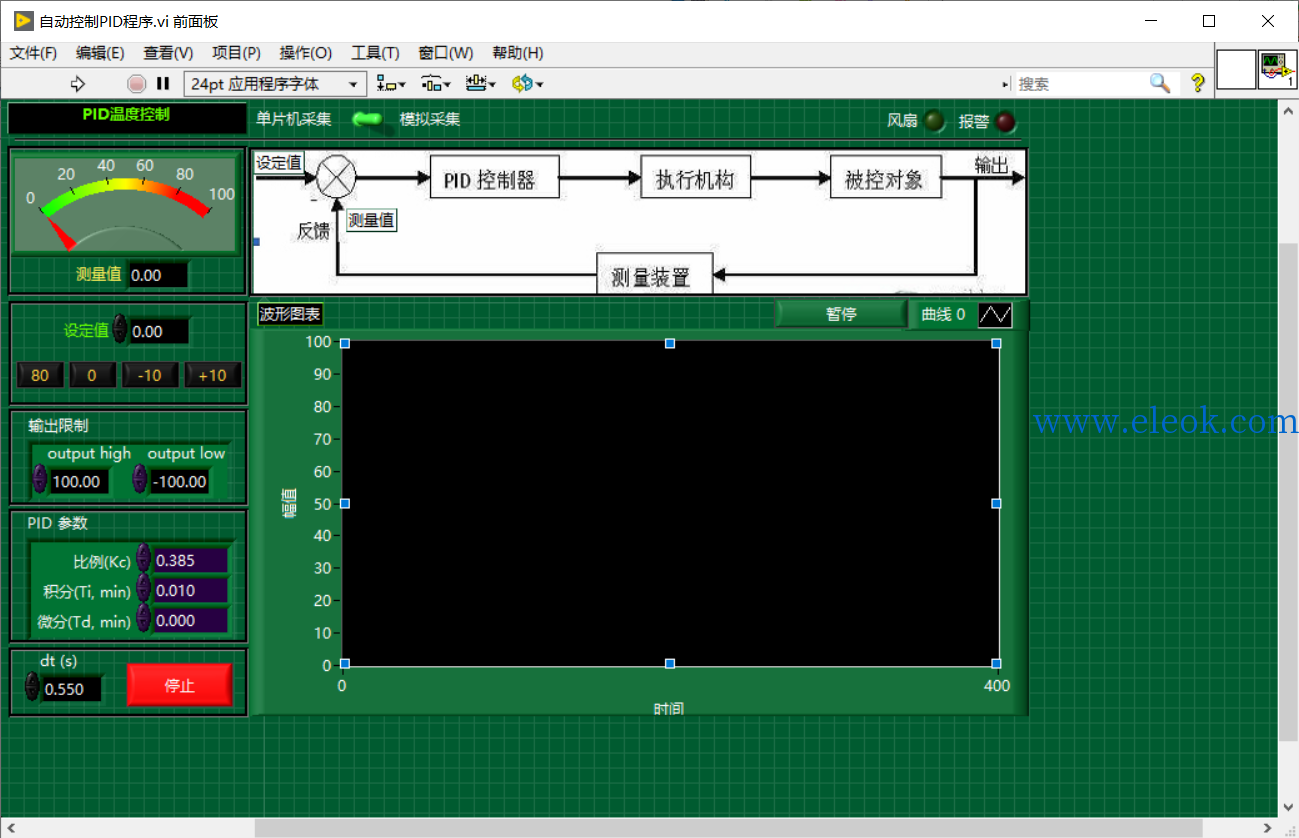1299x838 pixels.
Task: Click the horizontal scrollbar left arrow
Action: click(x=10, y=827)
